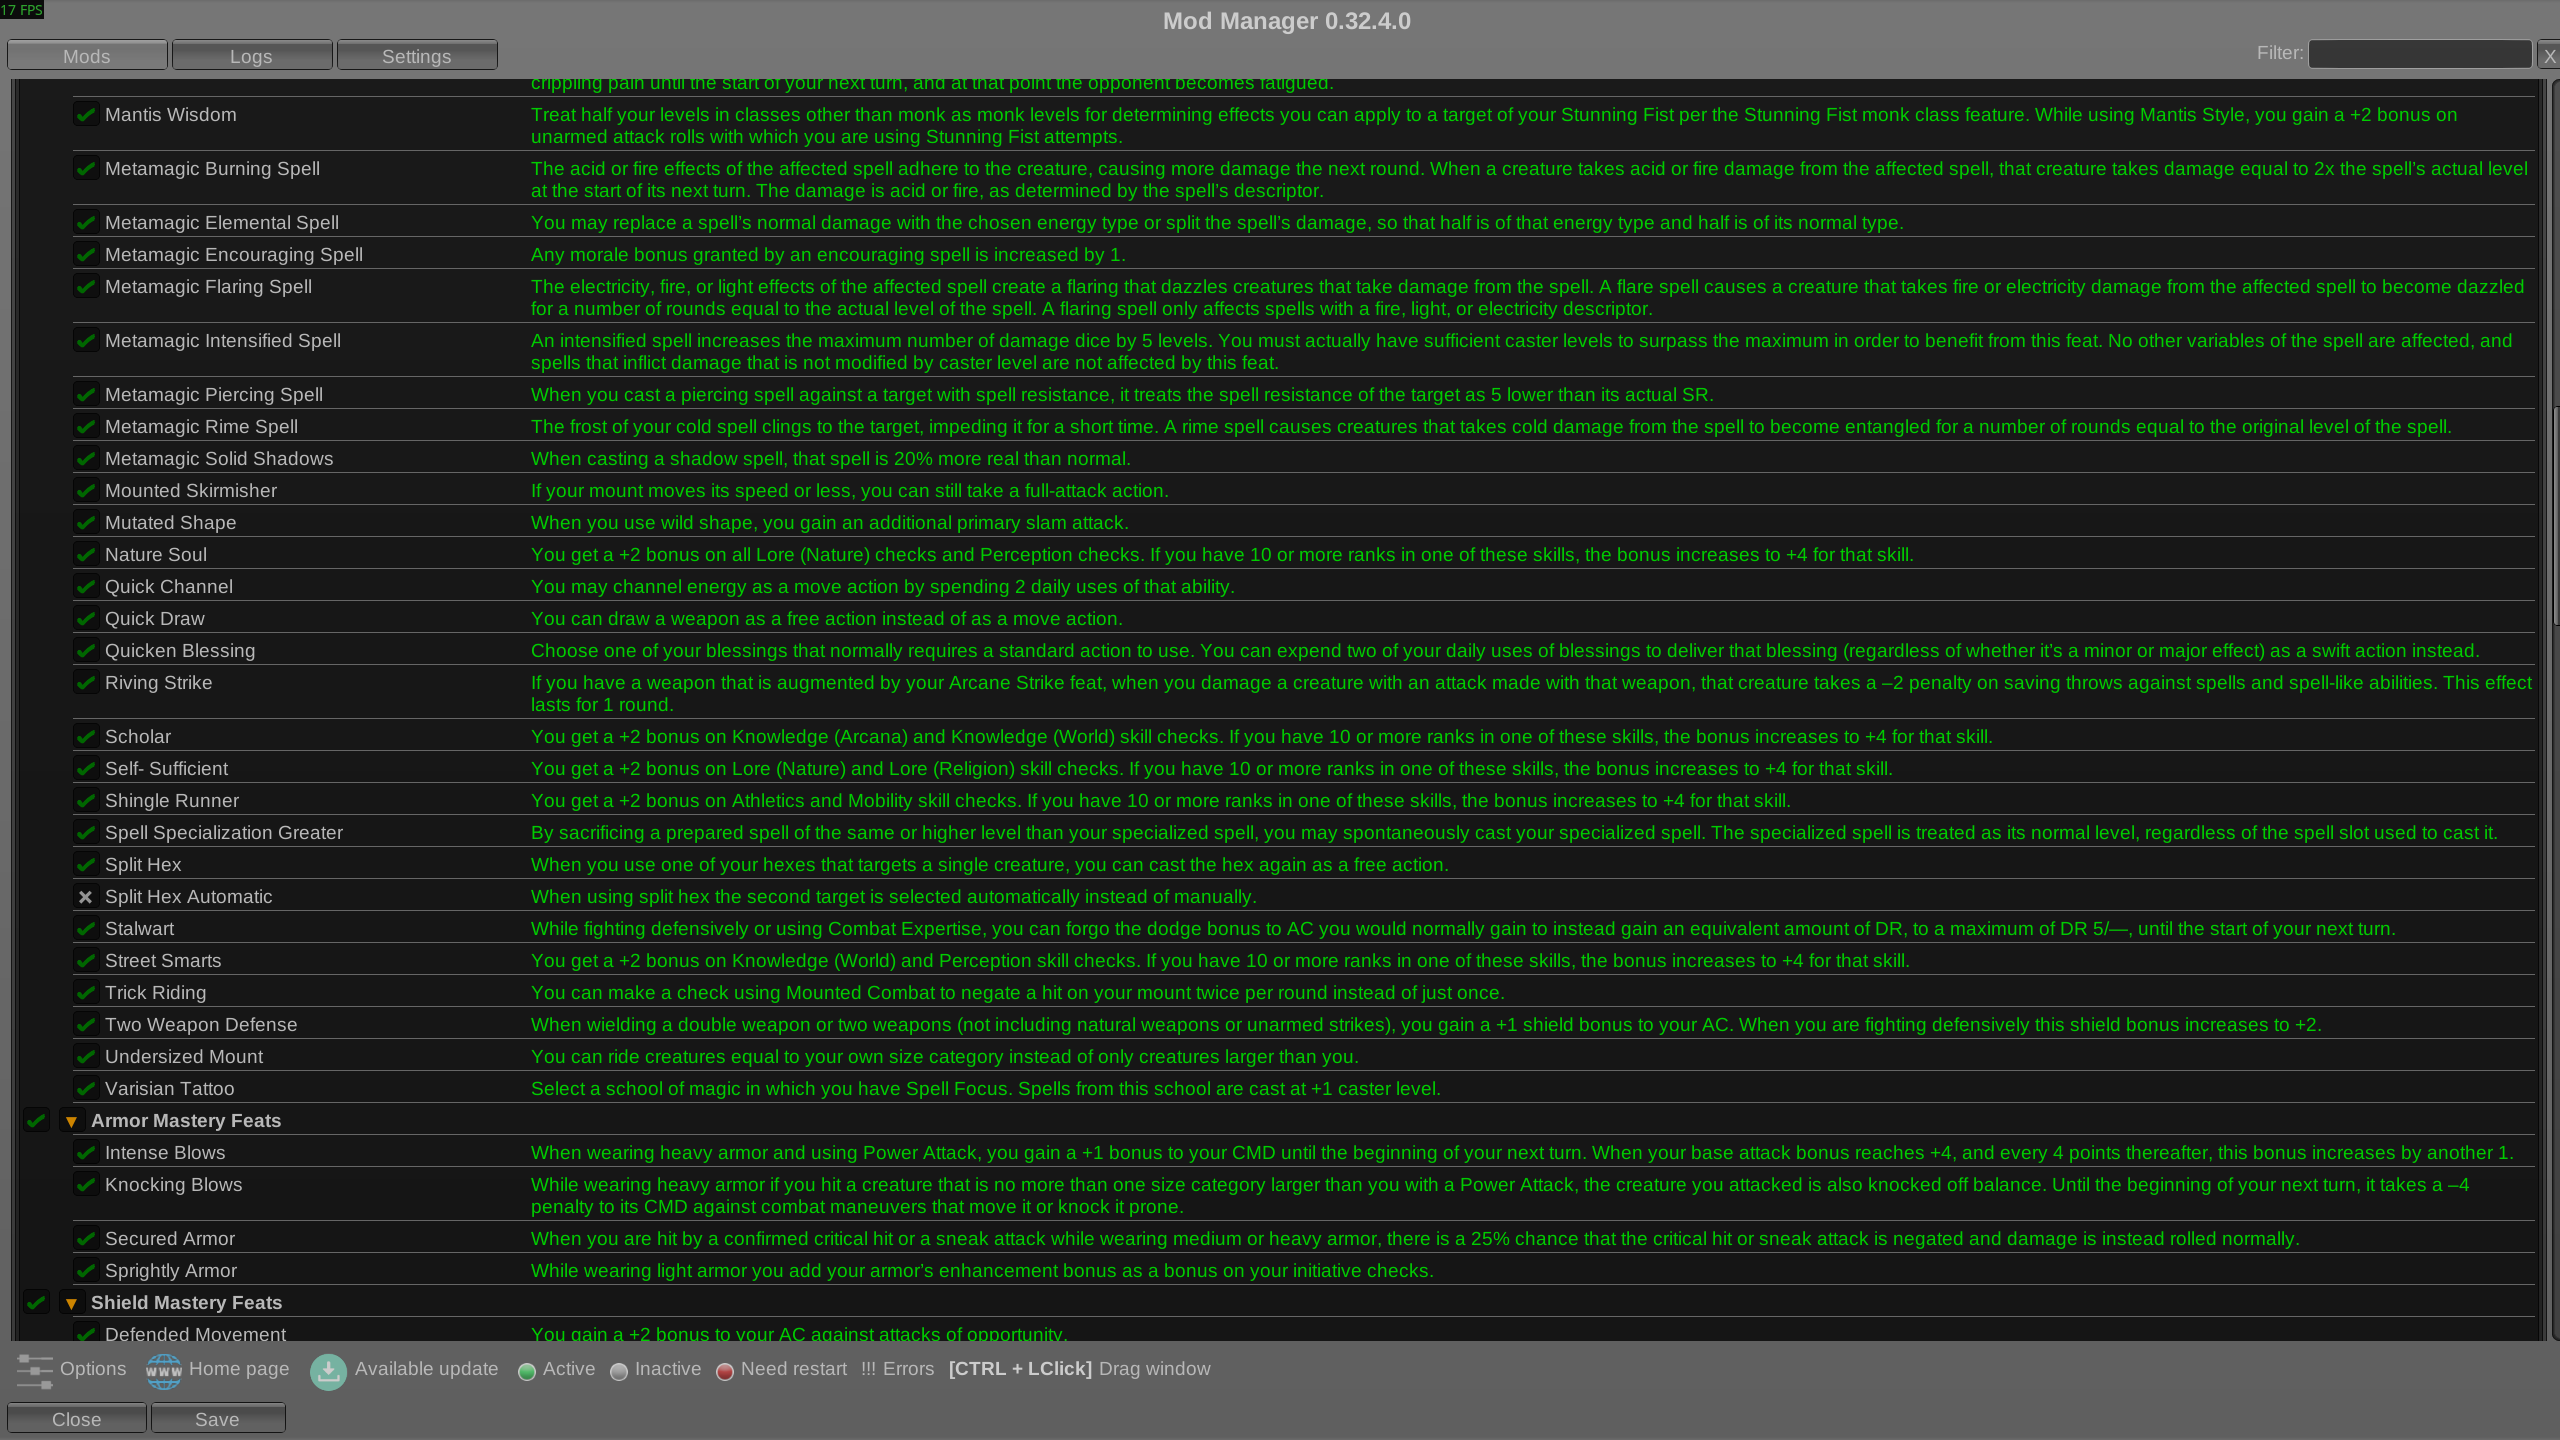Toggle the Shingle Runner checkbox

tap(86, 801)
